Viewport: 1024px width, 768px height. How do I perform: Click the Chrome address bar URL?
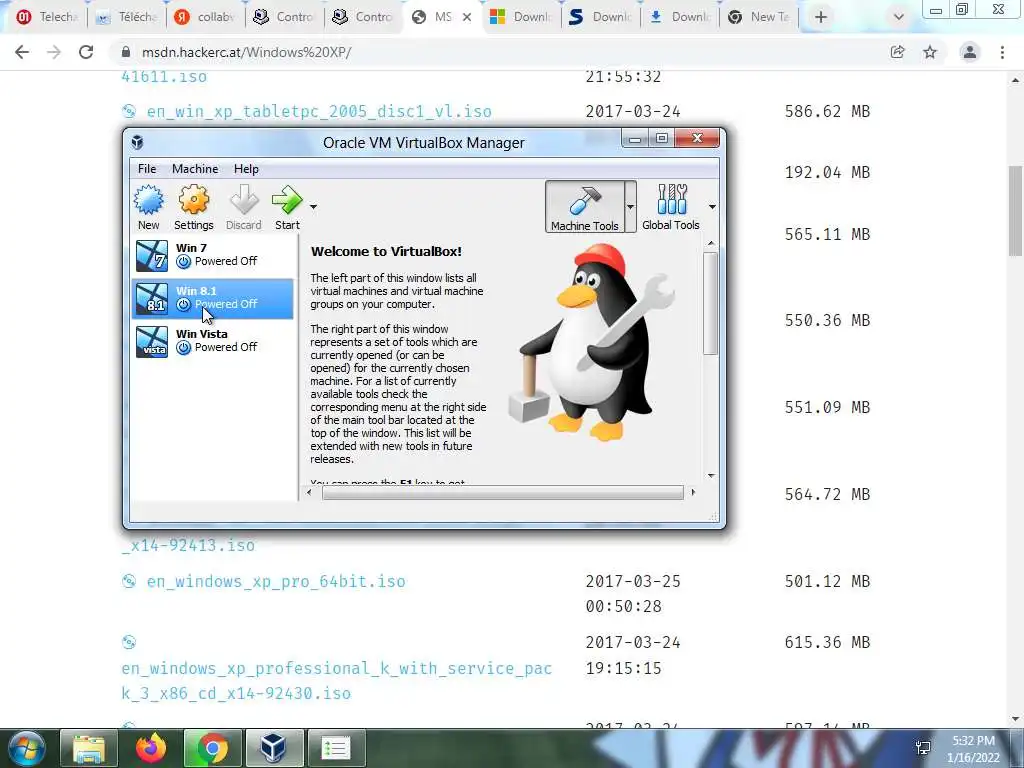246,52
